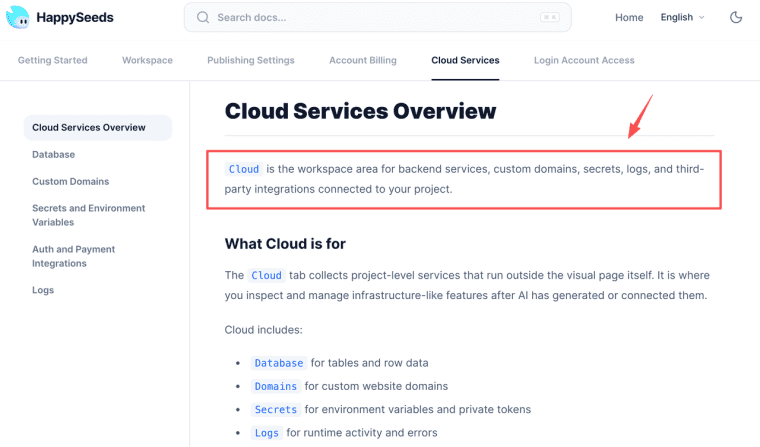Click the Domains code tag in list
Viewport: 760px width, 447px height.
click(x=276, y=386)
